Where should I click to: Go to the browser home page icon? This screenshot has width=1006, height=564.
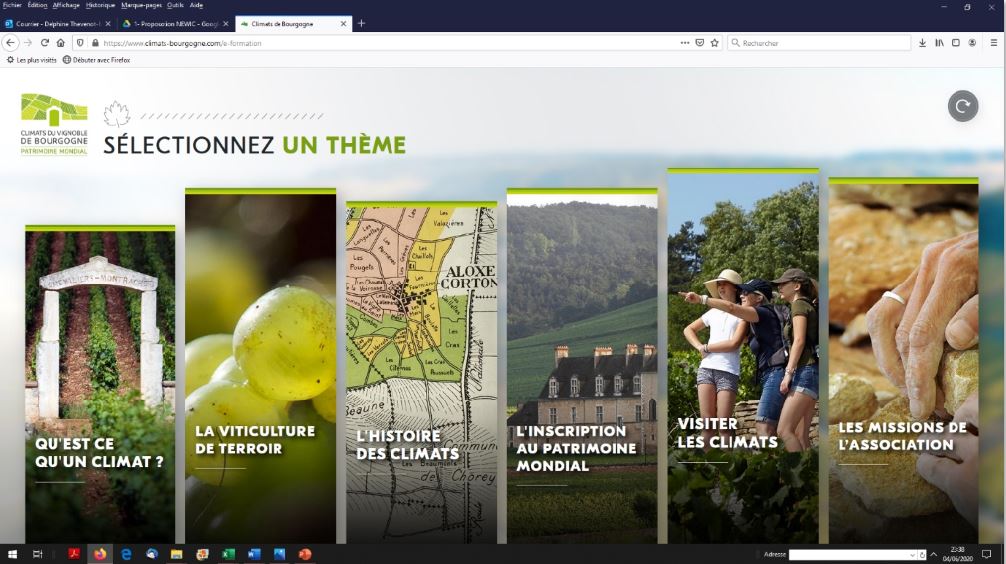tap(60, 43)
